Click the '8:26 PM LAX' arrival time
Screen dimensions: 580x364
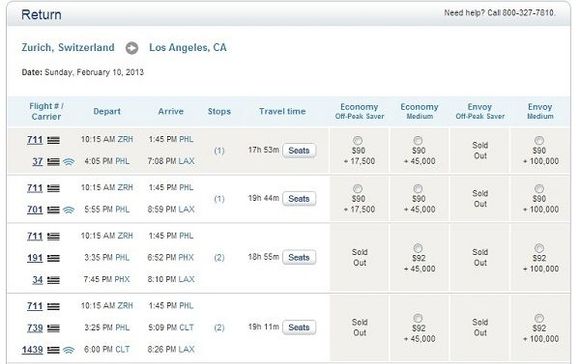171,349
